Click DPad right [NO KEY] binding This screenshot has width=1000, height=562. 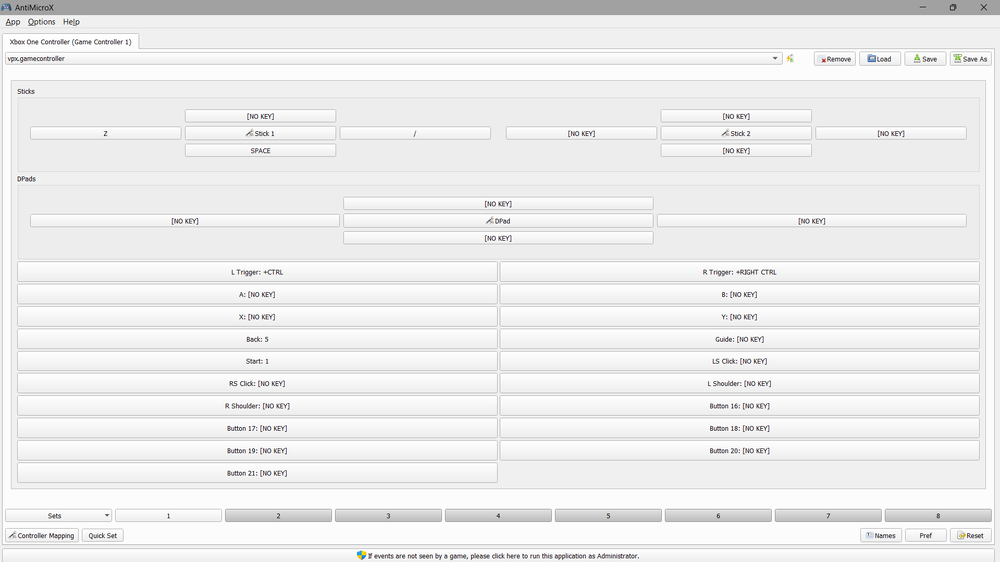(812, 221)
